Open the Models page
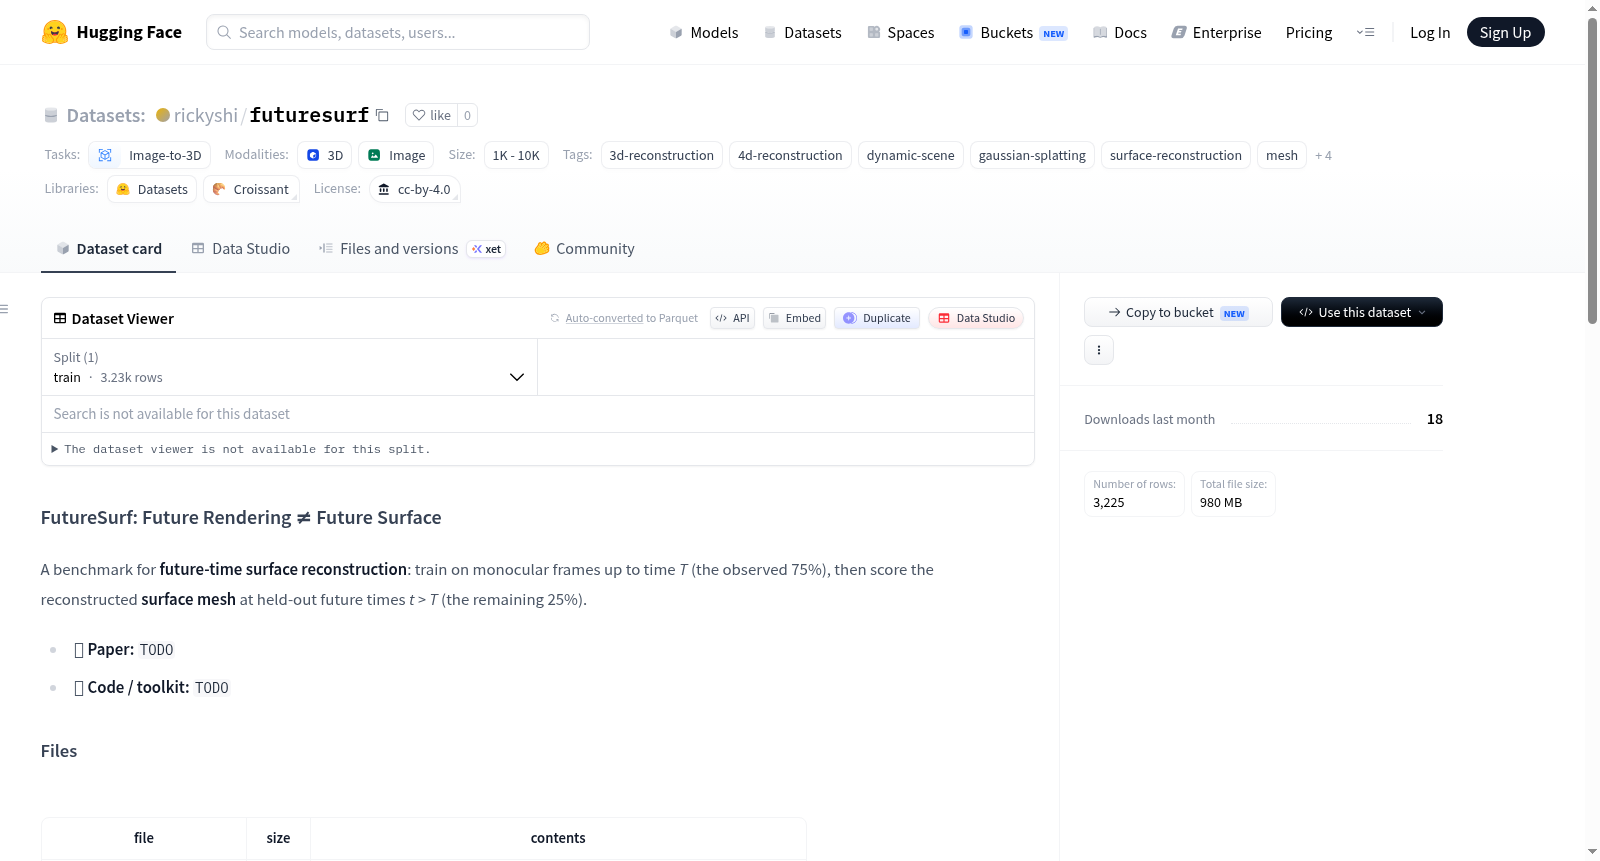The image size is (1600, 861). click(x=704, y=32)
